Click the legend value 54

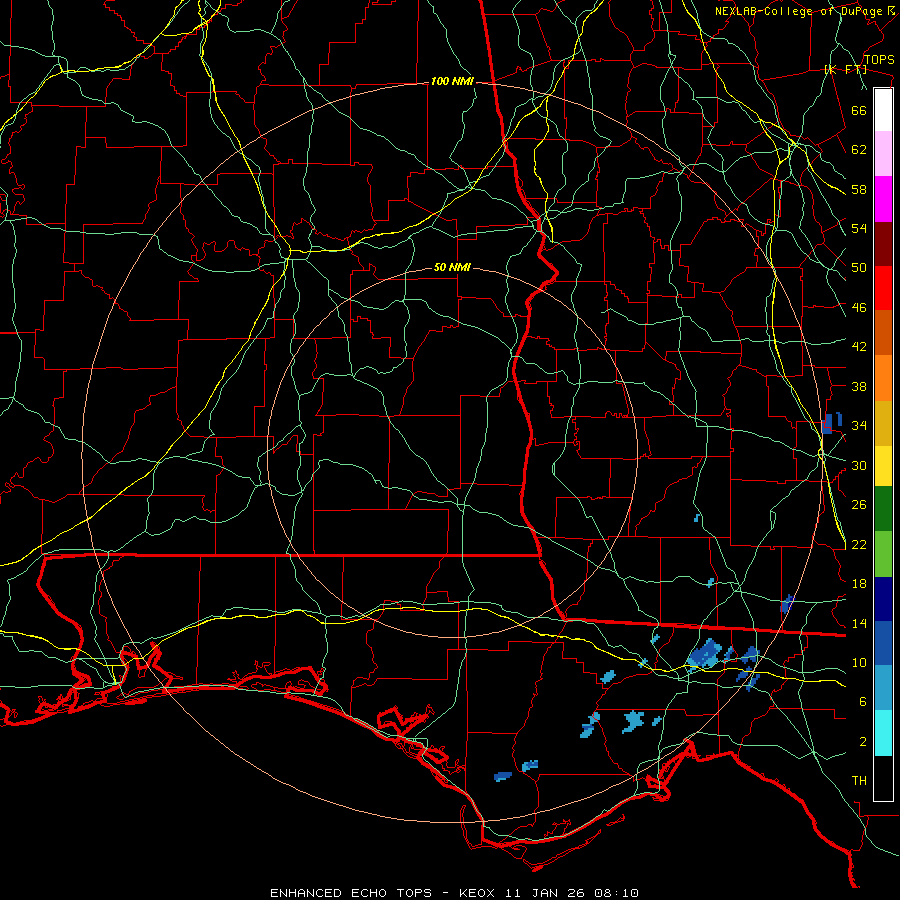click(x=859, y=228)
